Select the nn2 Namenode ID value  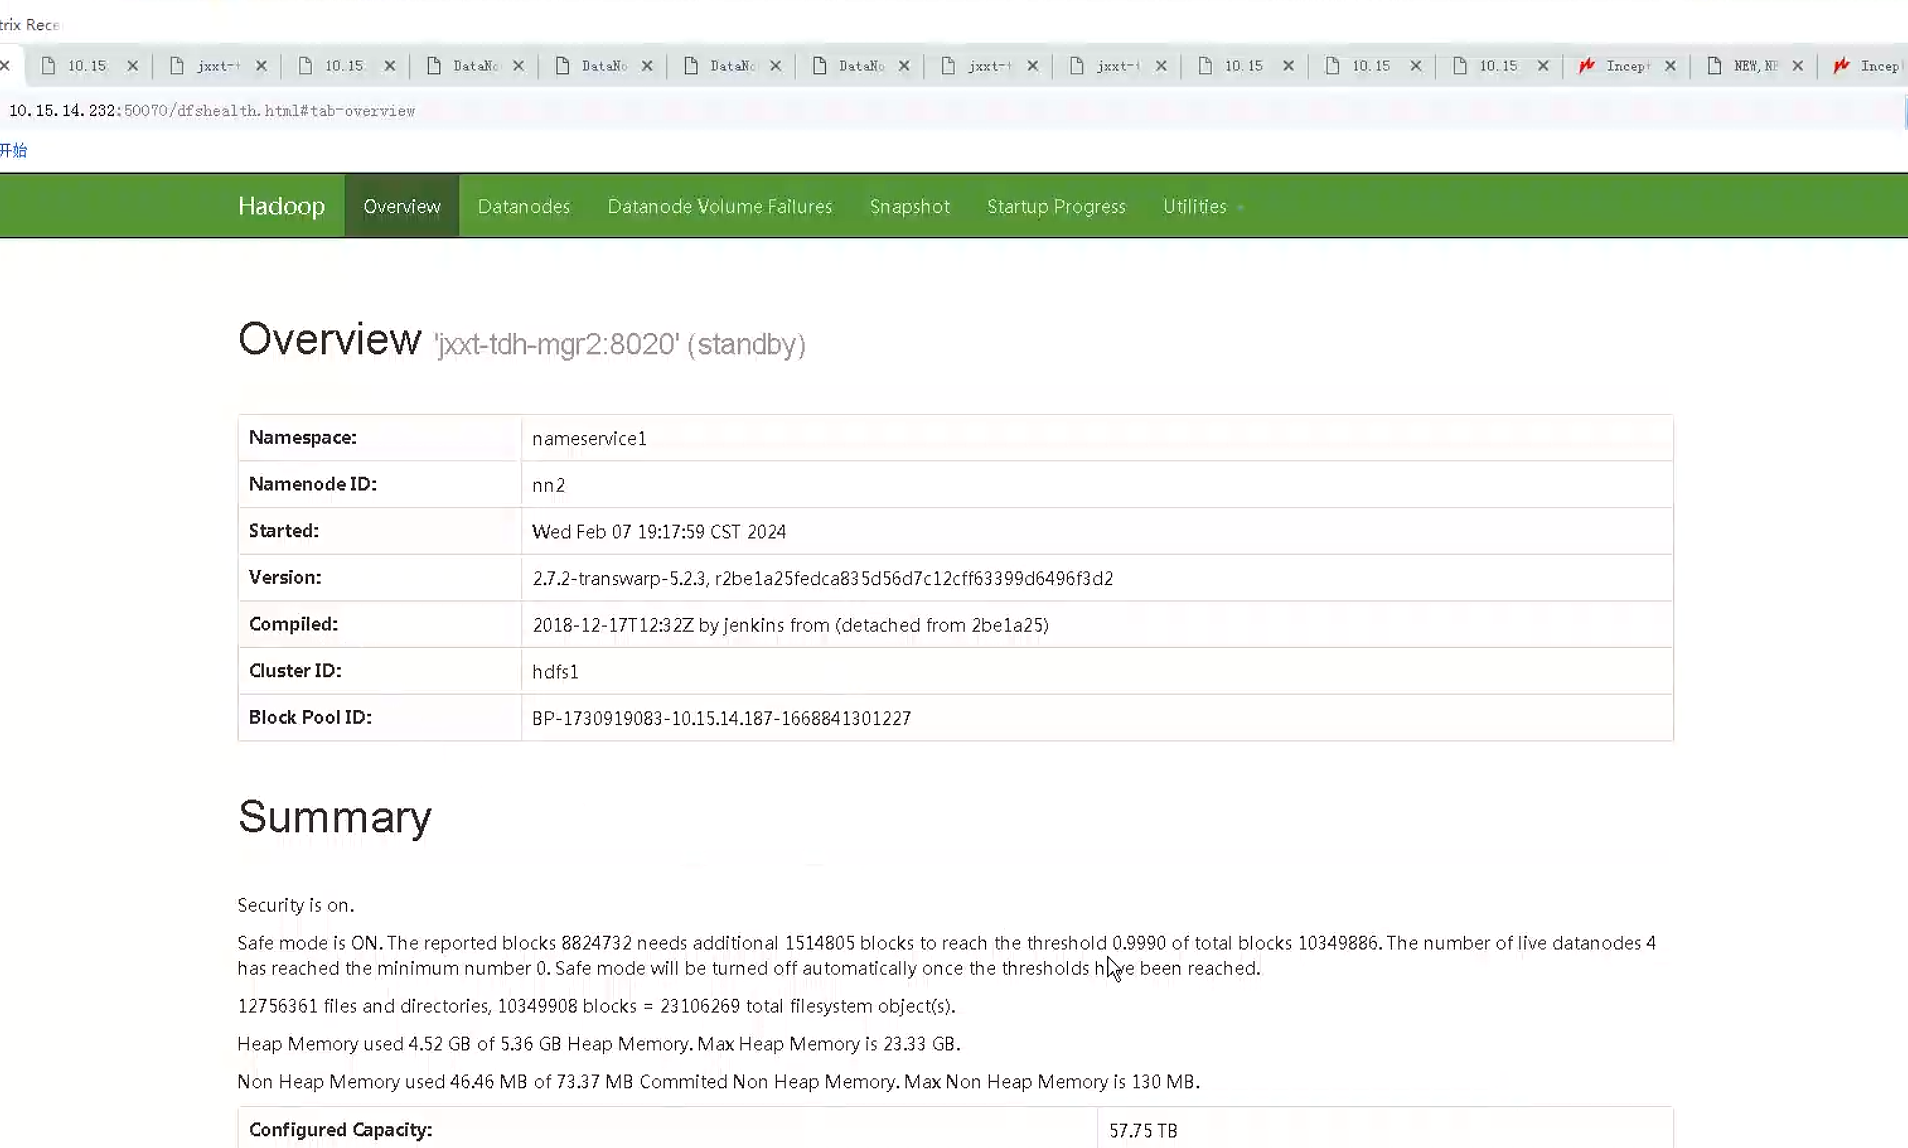[x=548, y=485]
